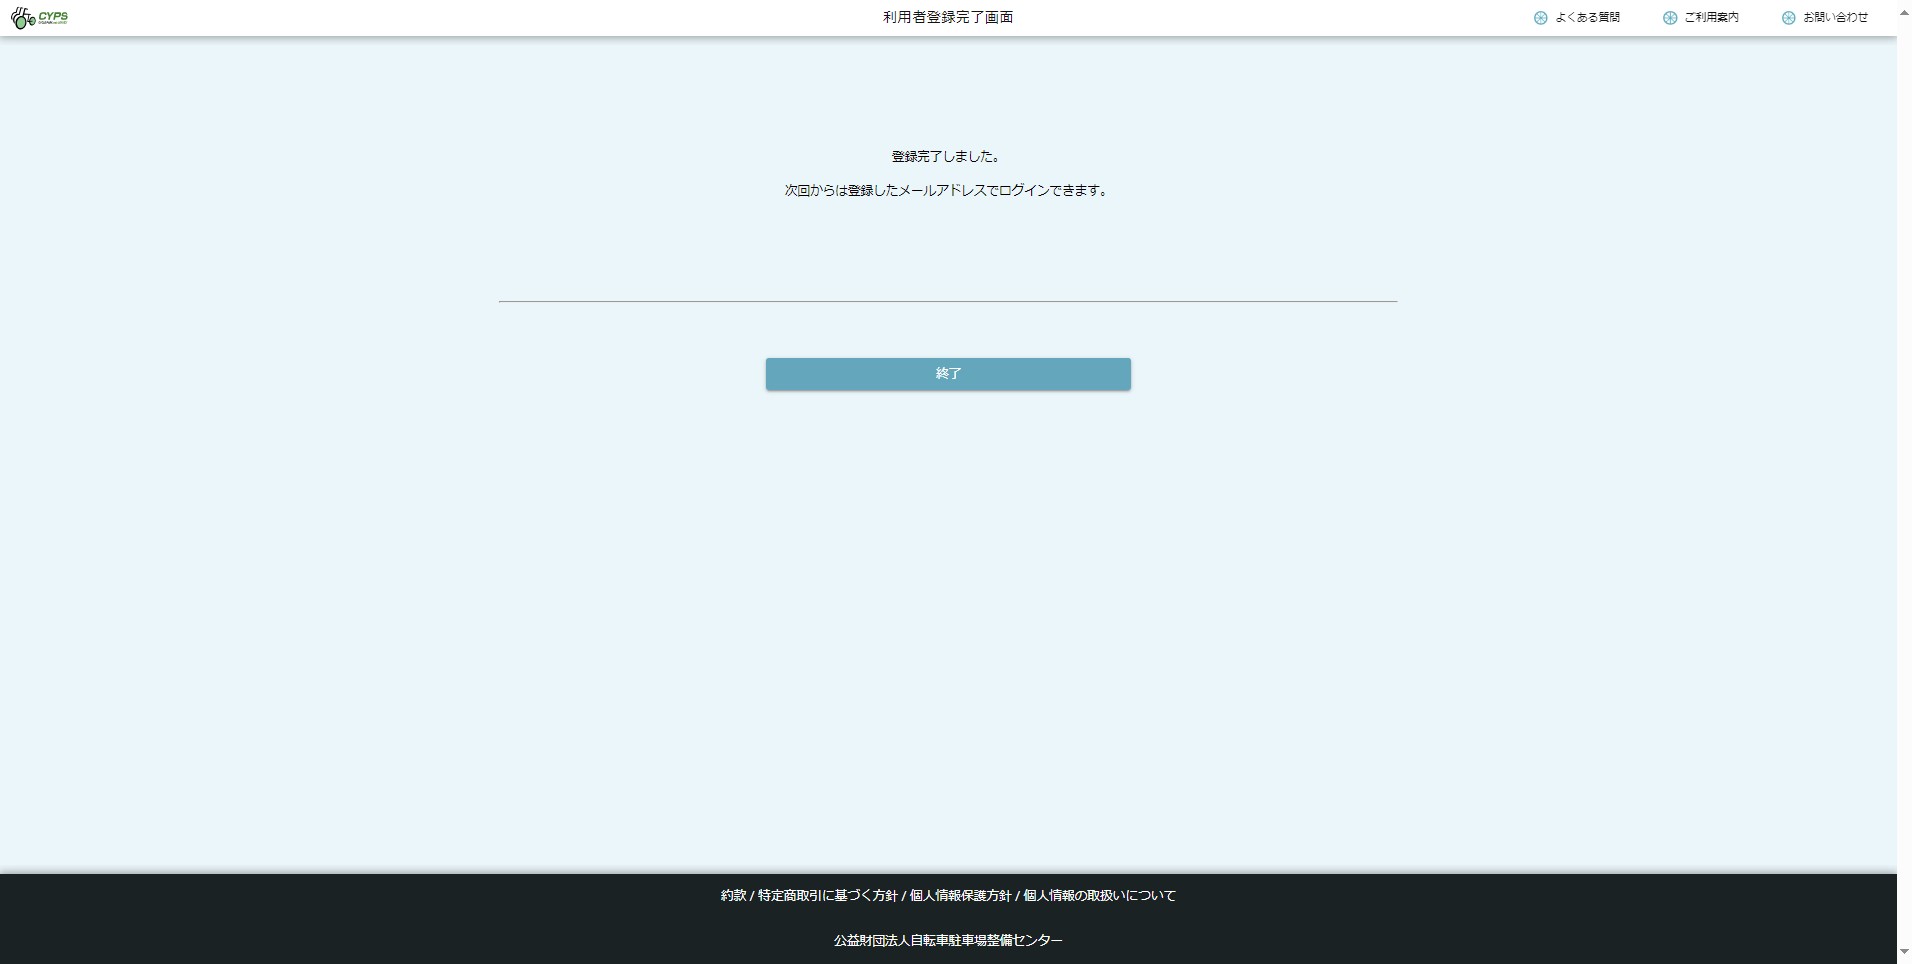The height and width of the screenshot is (964, 1912).
Task: Open the よくある質問 FAQ link
Action: click(1587, 18)
